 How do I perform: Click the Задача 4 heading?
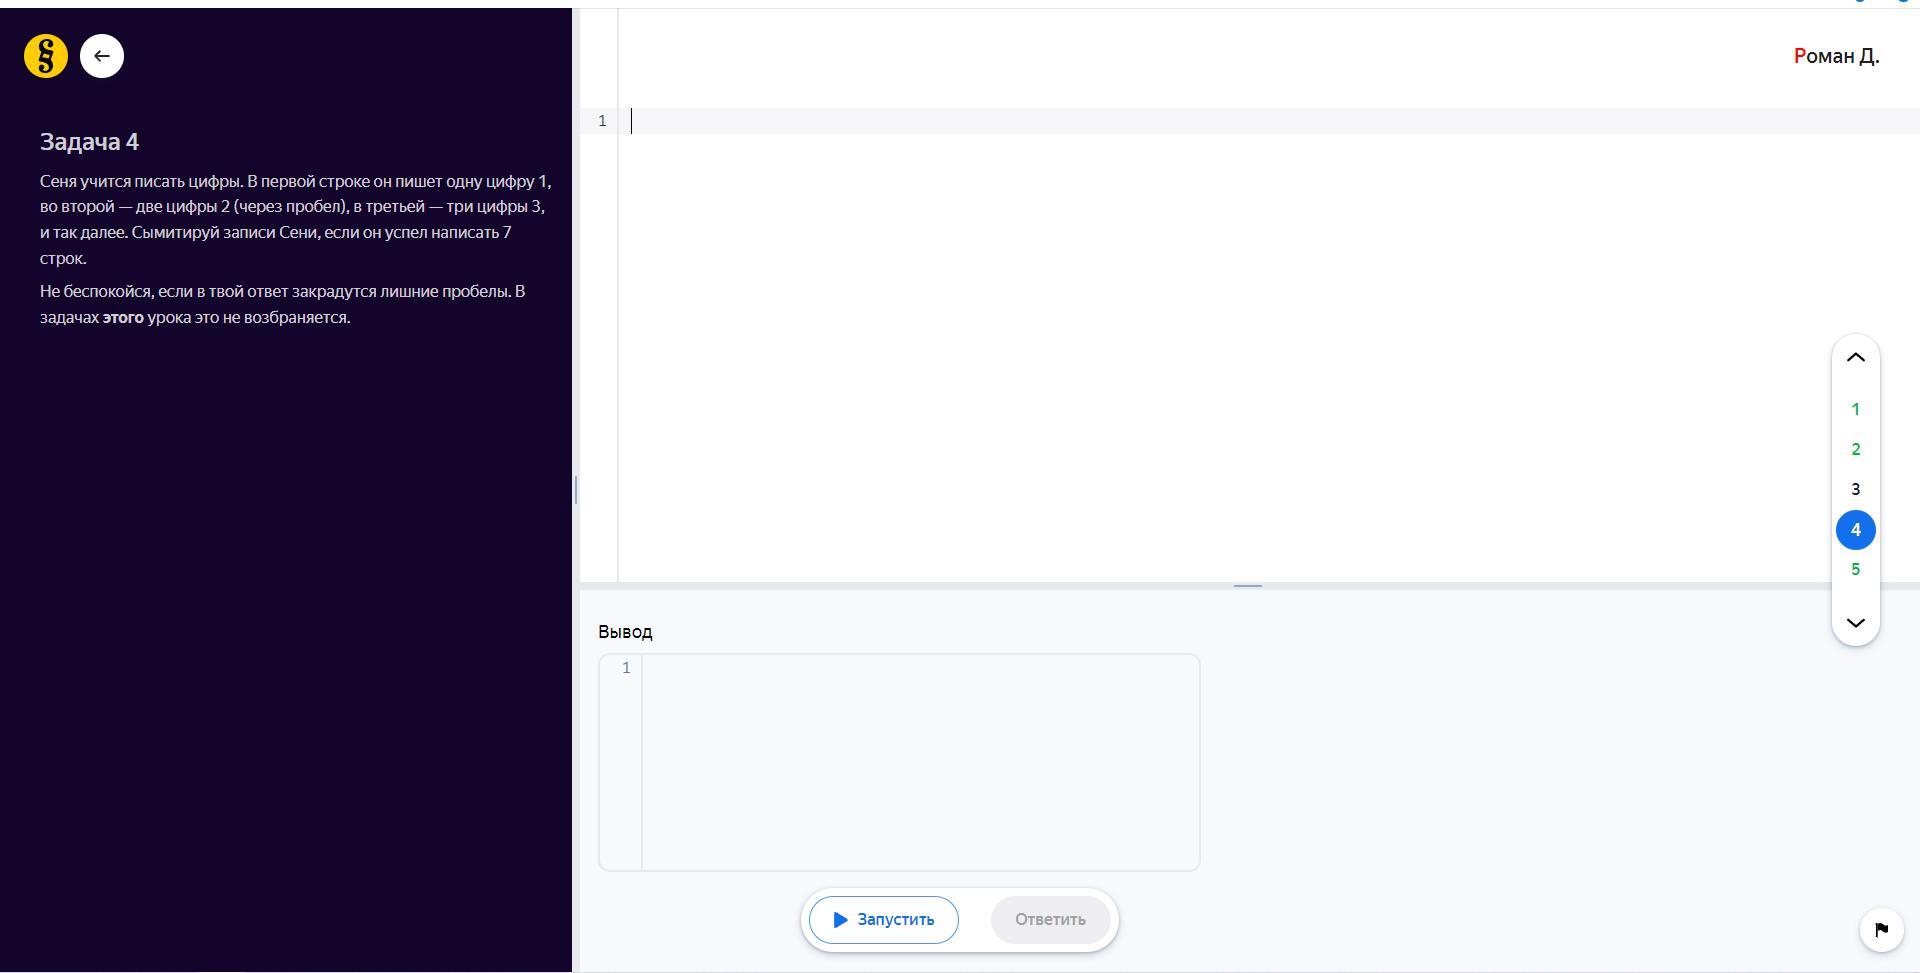(89, 142)
